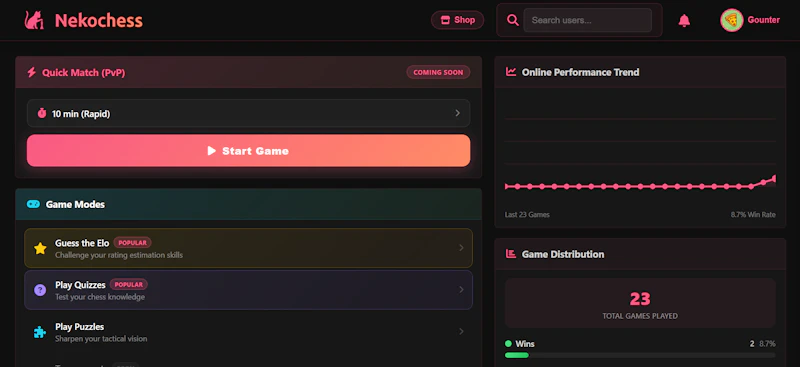Click 'Challenge your rating estimation skills' text

click(119, 255)
